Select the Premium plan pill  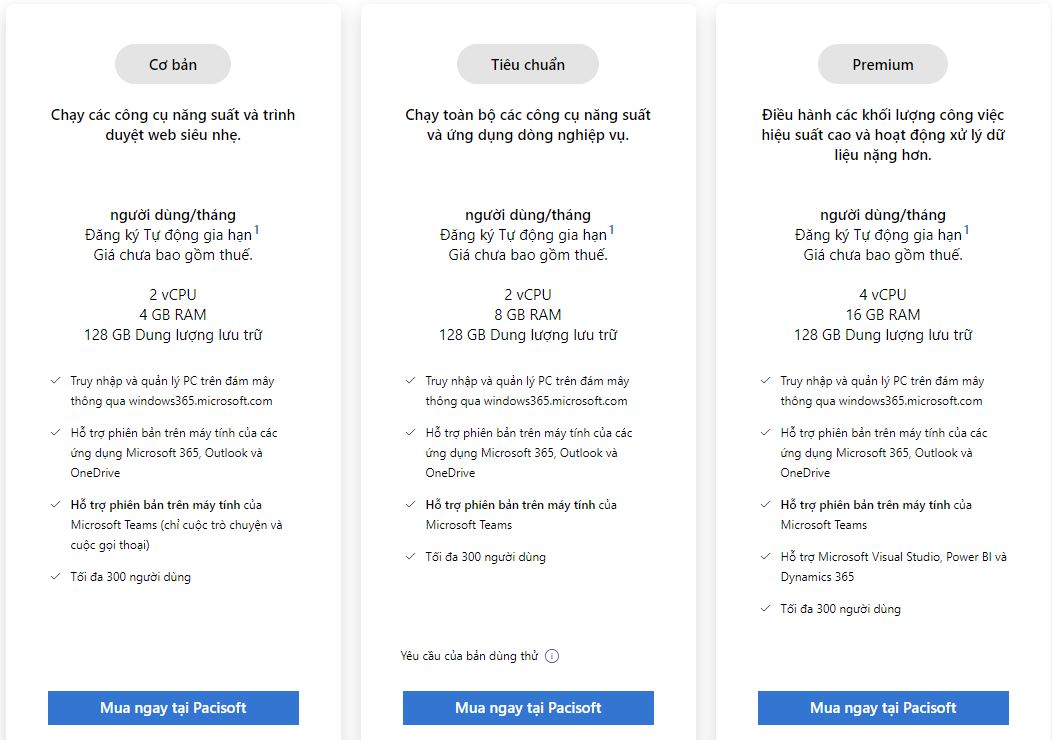(x=883, y=64)
